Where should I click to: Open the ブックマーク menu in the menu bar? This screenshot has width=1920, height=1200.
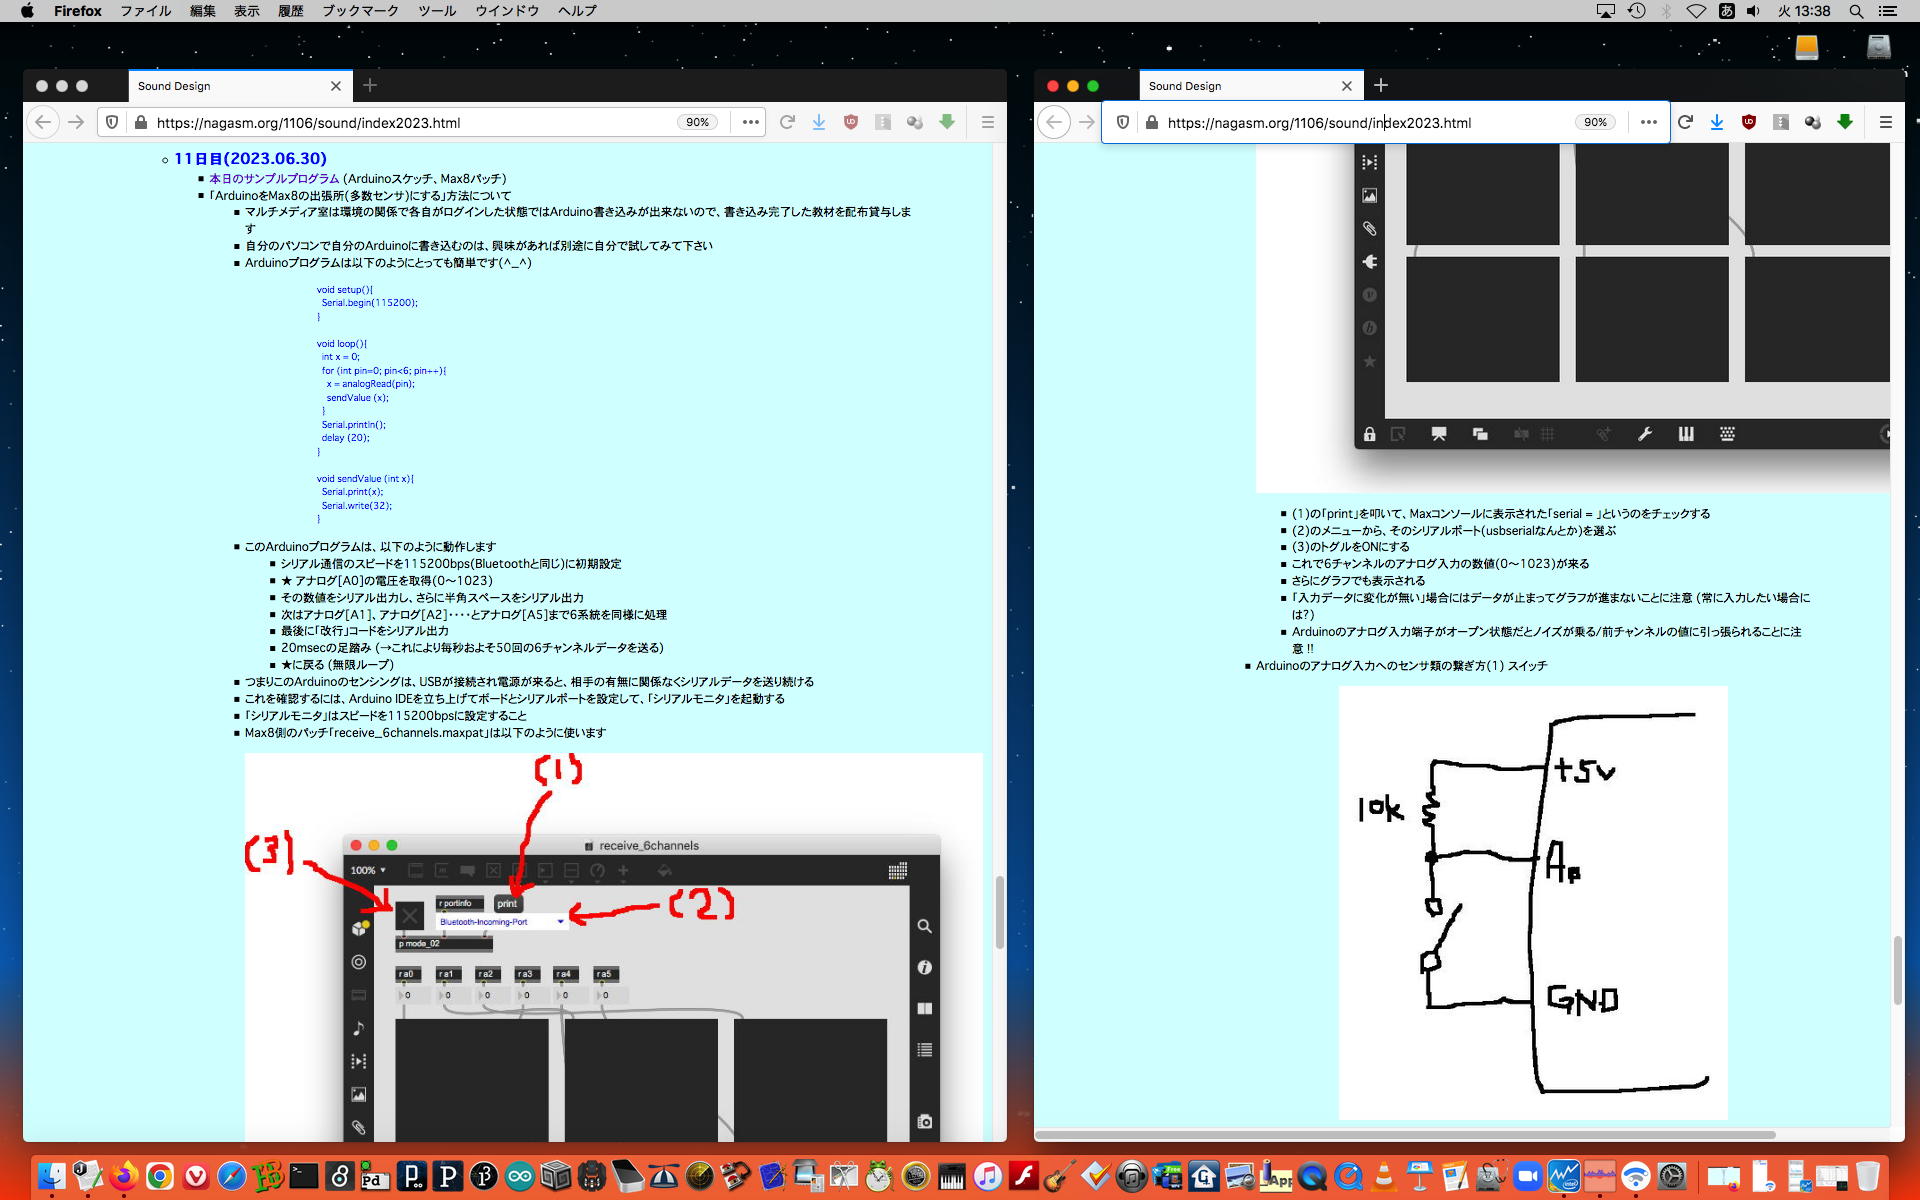[360, 11]
